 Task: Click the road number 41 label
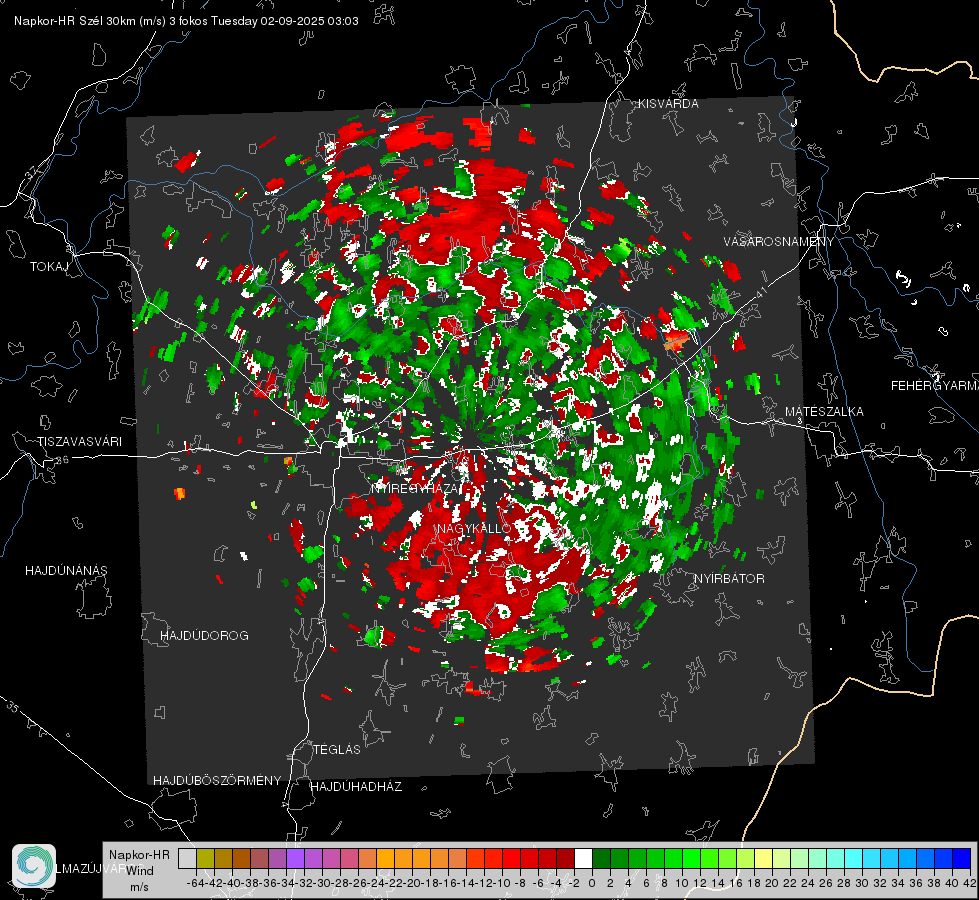click(x=760, y=292)
